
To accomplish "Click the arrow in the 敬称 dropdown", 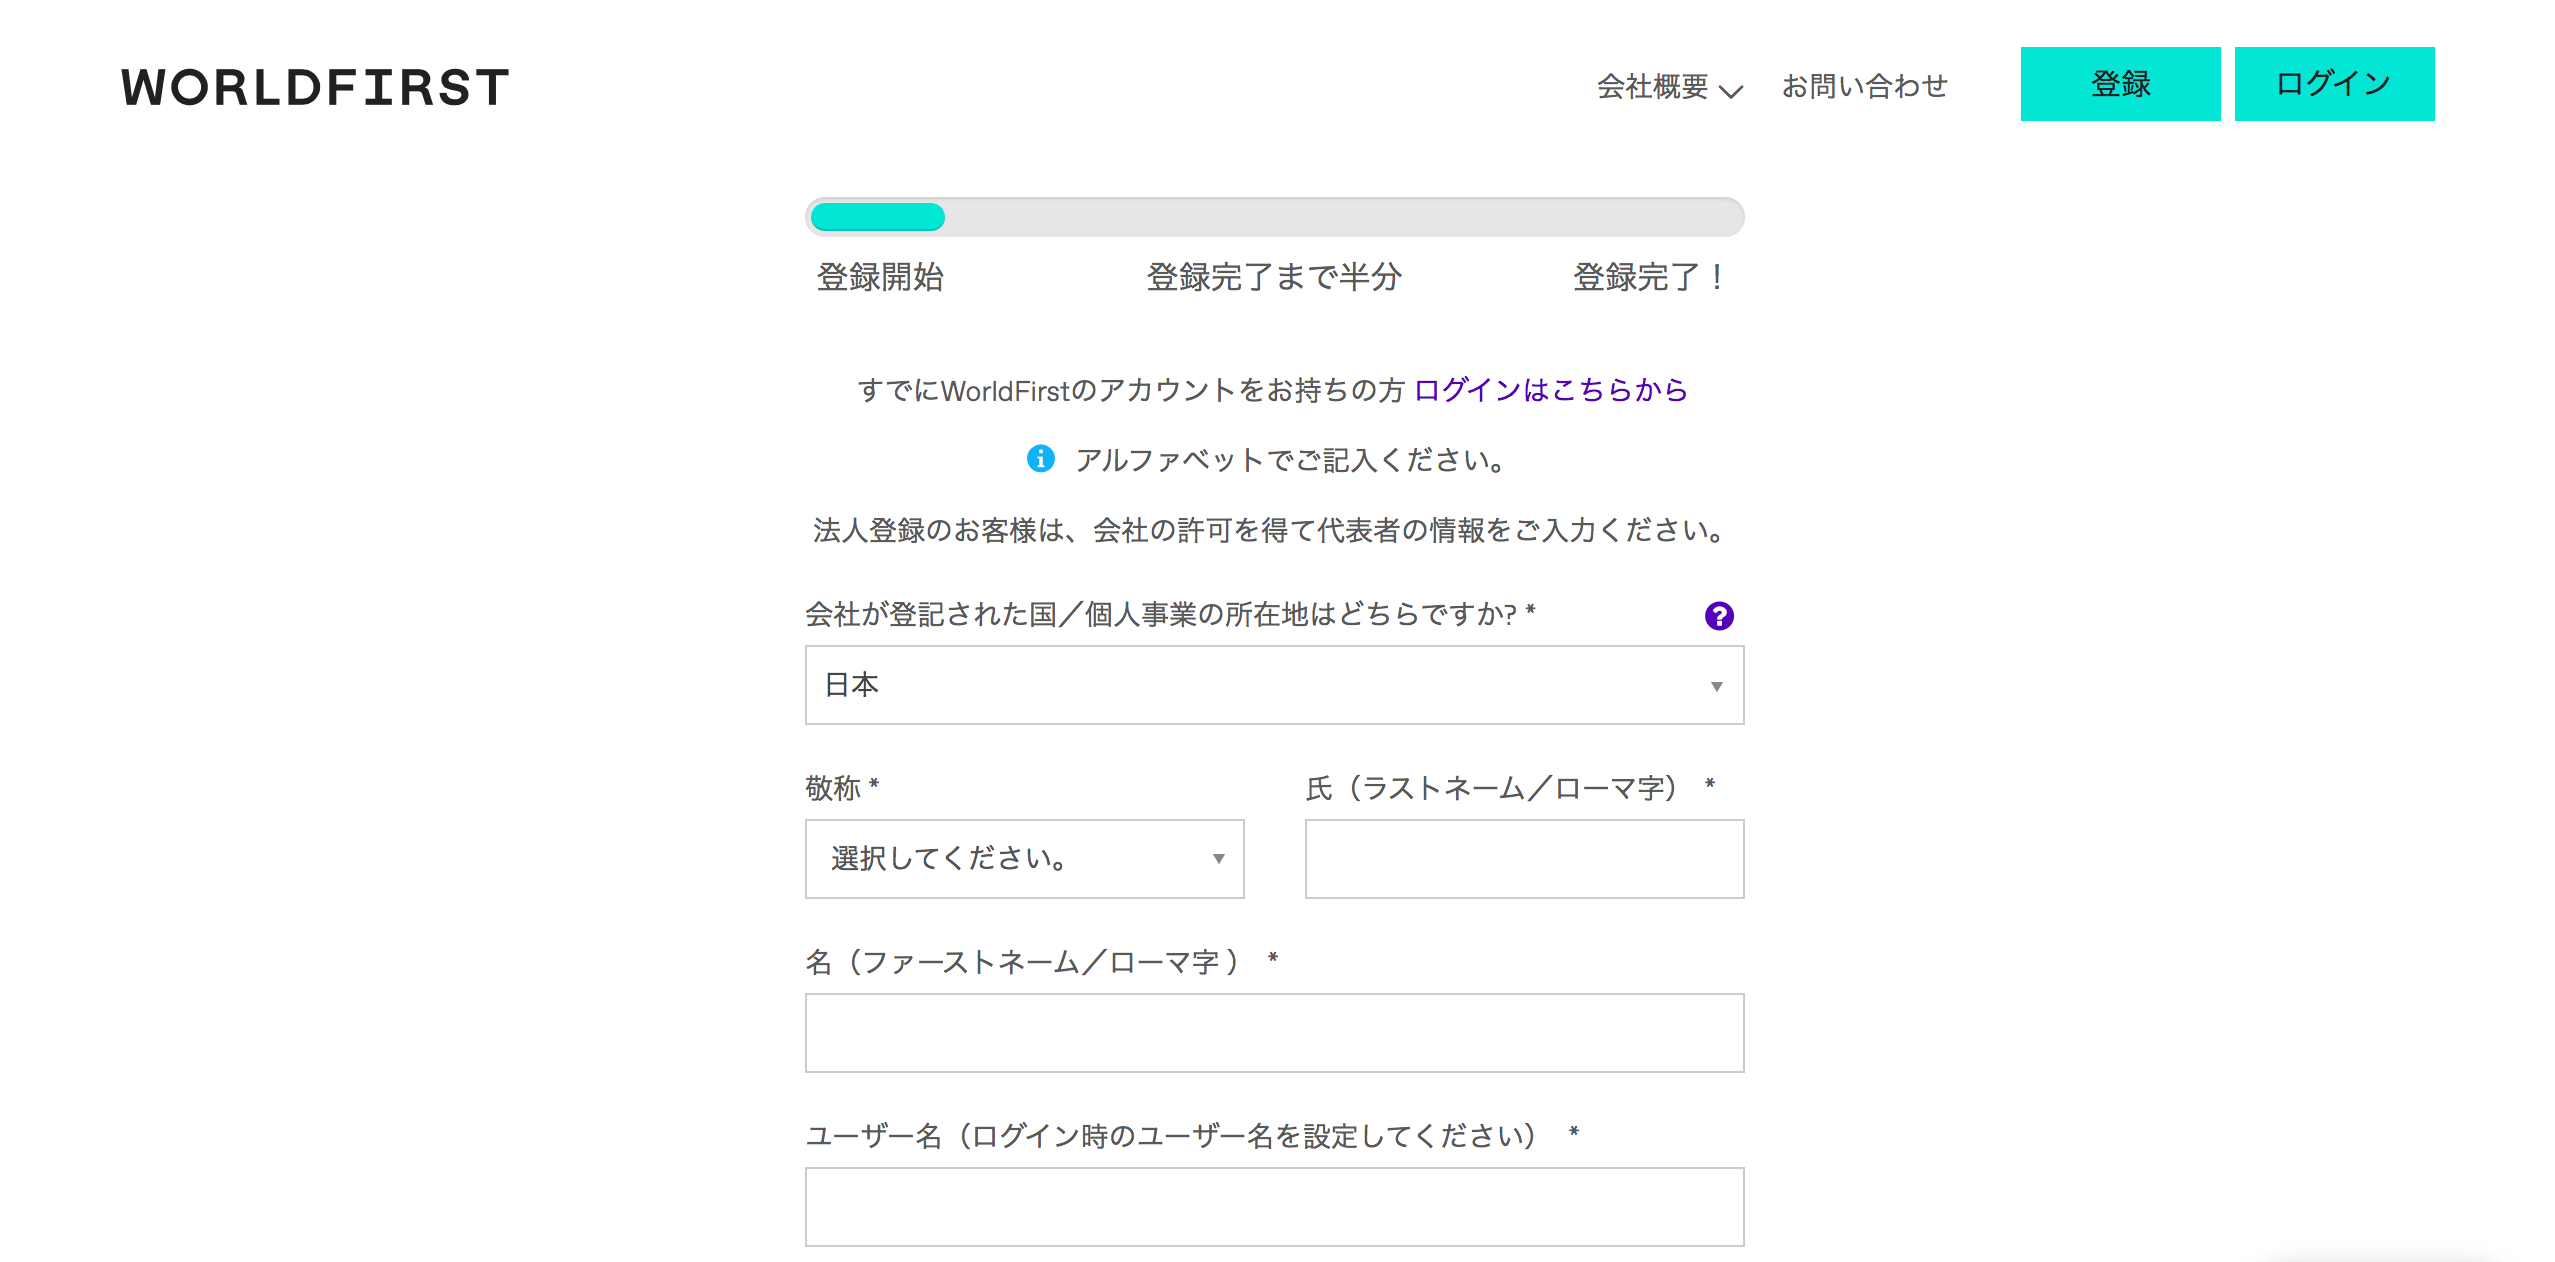I will click(x=1218, y=859).
